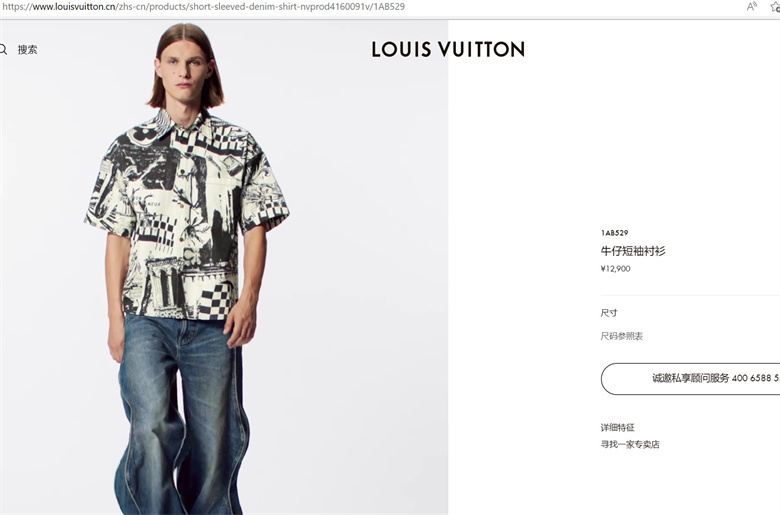
Task: Click the shirt's checkered hem pattern
Action: pyautogui.click(x=215, y=300)
